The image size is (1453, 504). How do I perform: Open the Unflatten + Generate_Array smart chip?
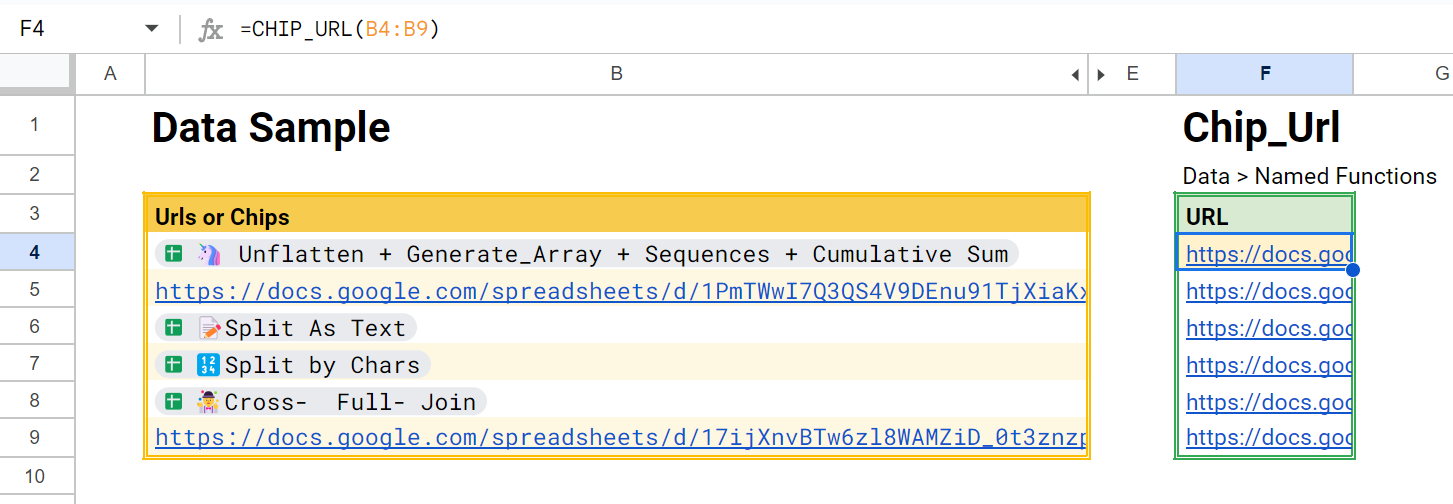coord(586,254)
